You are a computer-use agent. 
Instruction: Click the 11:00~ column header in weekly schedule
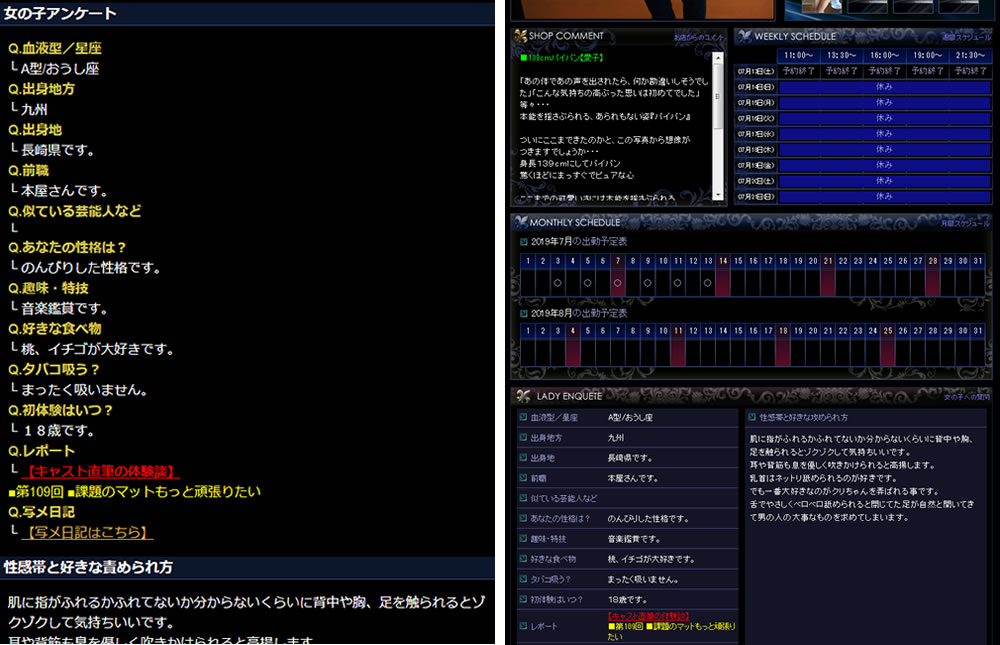click(798, 56)
